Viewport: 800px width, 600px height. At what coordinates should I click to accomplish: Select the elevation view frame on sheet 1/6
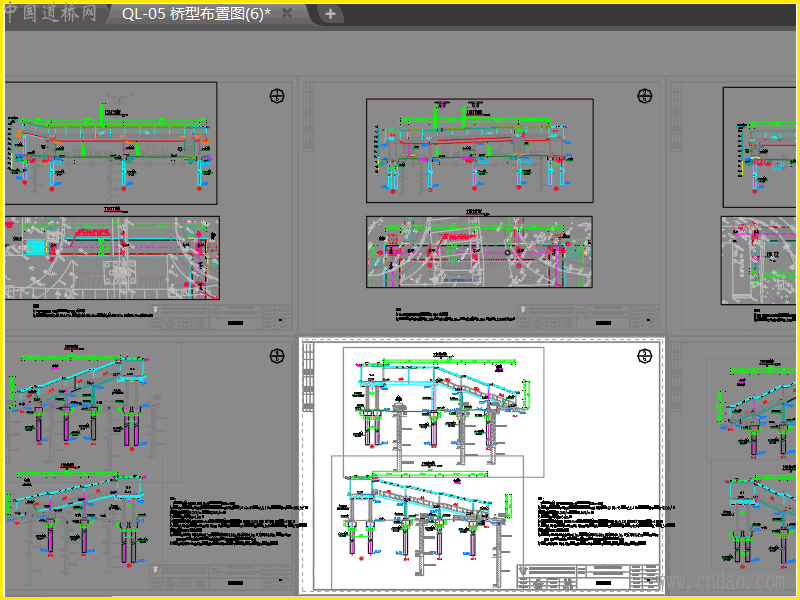pos(111,143)
